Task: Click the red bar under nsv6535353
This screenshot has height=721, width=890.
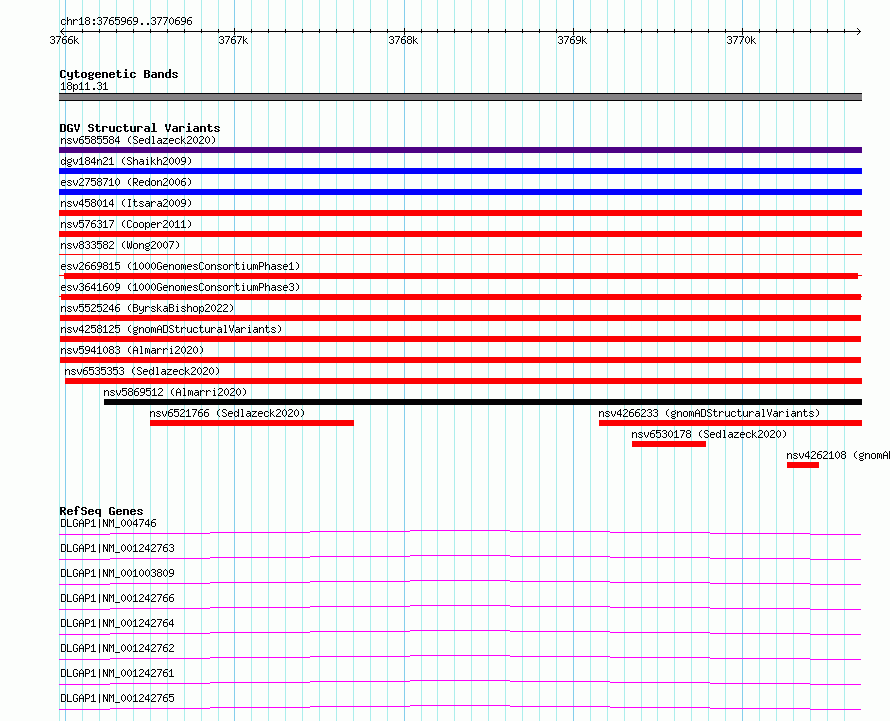Action: pyautogui.click(x=463, y=381)
